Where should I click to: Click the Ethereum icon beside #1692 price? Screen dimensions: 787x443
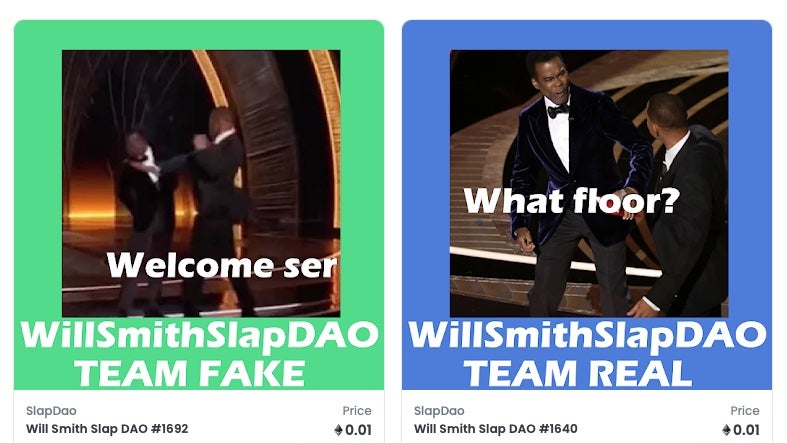(x=338, y=430)
